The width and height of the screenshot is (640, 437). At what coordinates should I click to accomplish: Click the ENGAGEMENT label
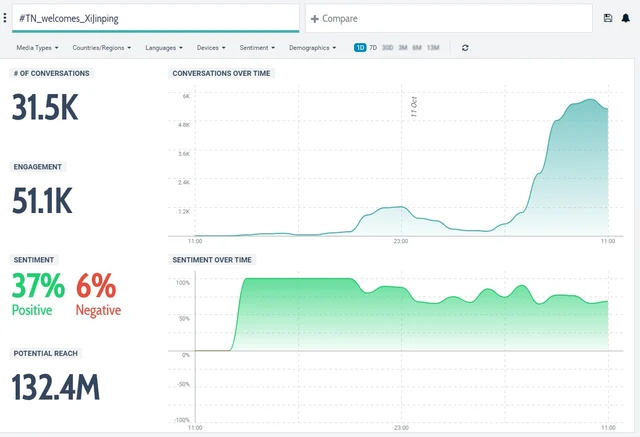[38, 167]
